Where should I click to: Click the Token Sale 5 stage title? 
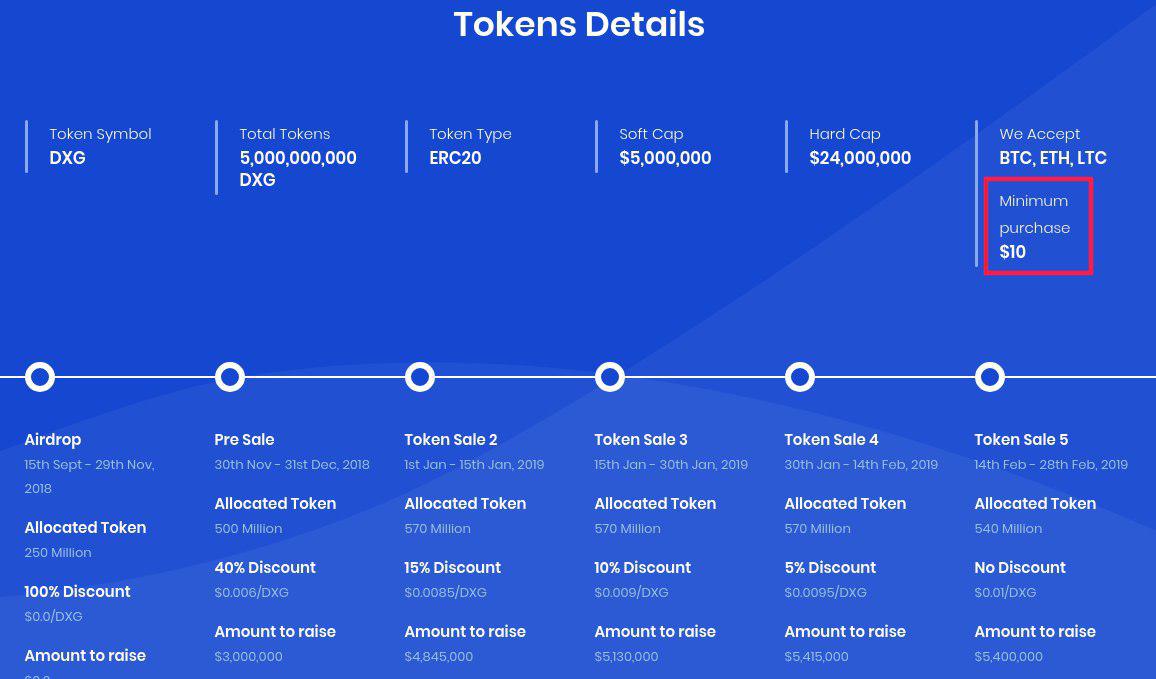tap(1021, 439)
